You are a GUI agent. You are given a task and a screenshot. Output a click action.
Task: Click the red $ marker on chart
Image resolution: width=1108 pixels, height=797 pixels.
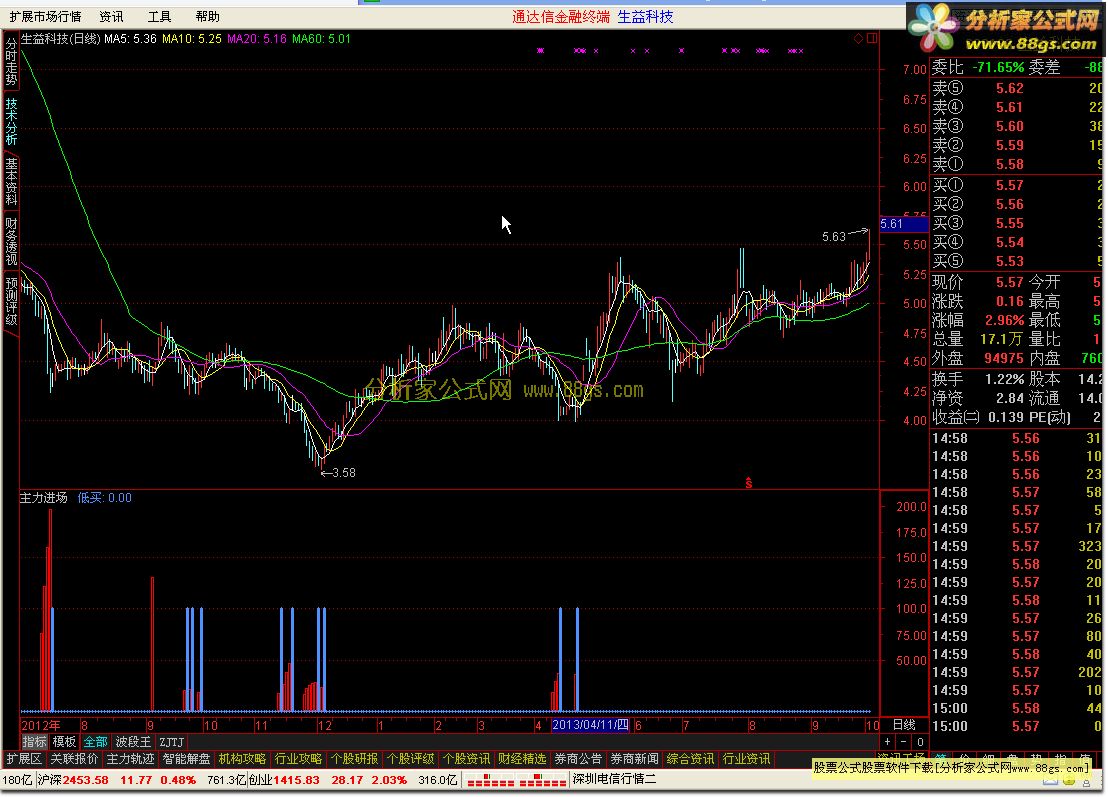[748, 483]
